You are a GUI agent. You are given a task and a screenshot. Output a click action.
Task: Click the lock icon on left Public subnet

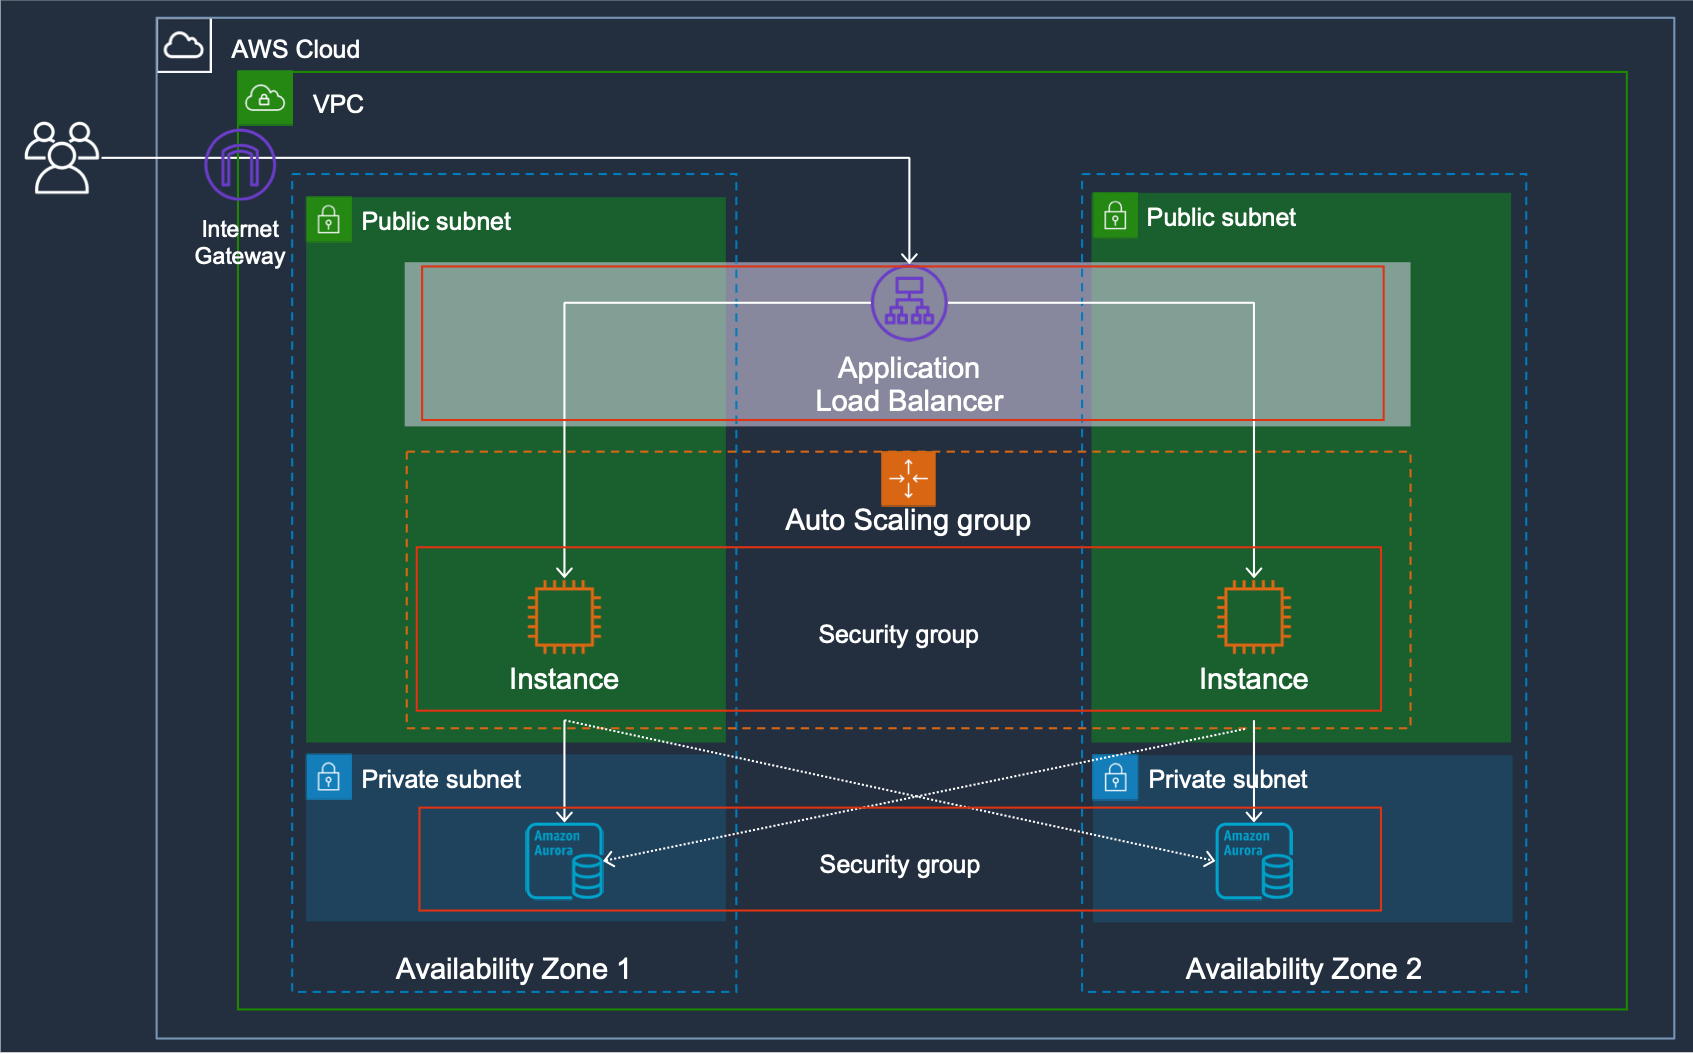tap(328, 219)
